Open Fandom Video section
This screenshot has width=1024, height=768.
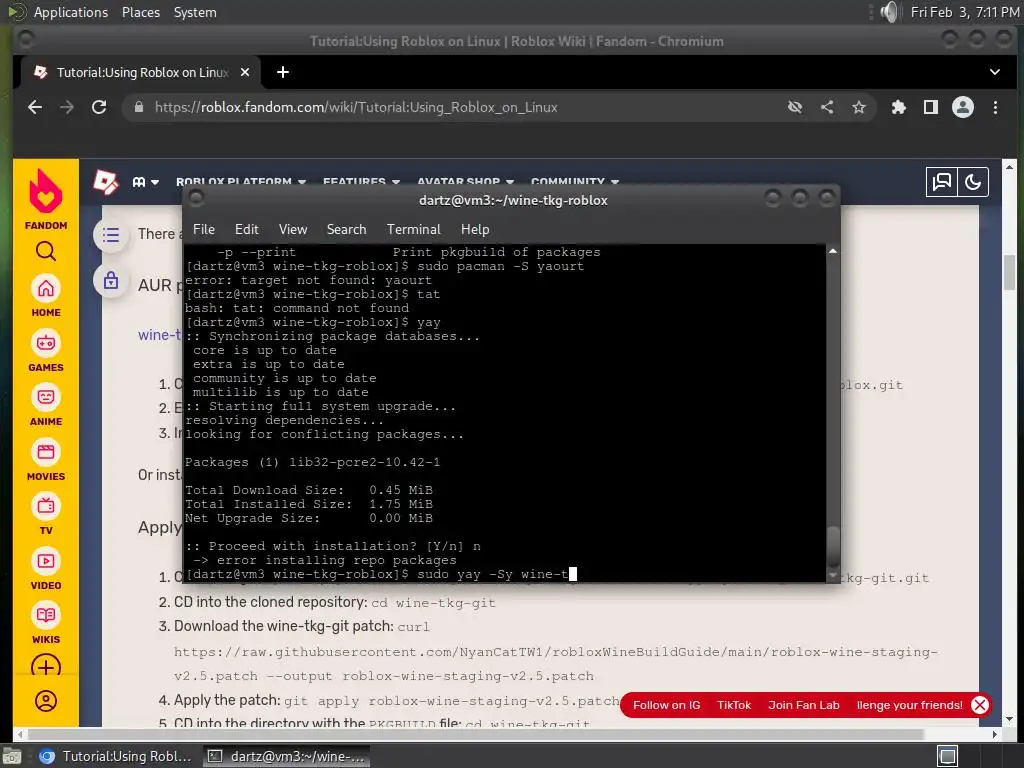(46, 569)
